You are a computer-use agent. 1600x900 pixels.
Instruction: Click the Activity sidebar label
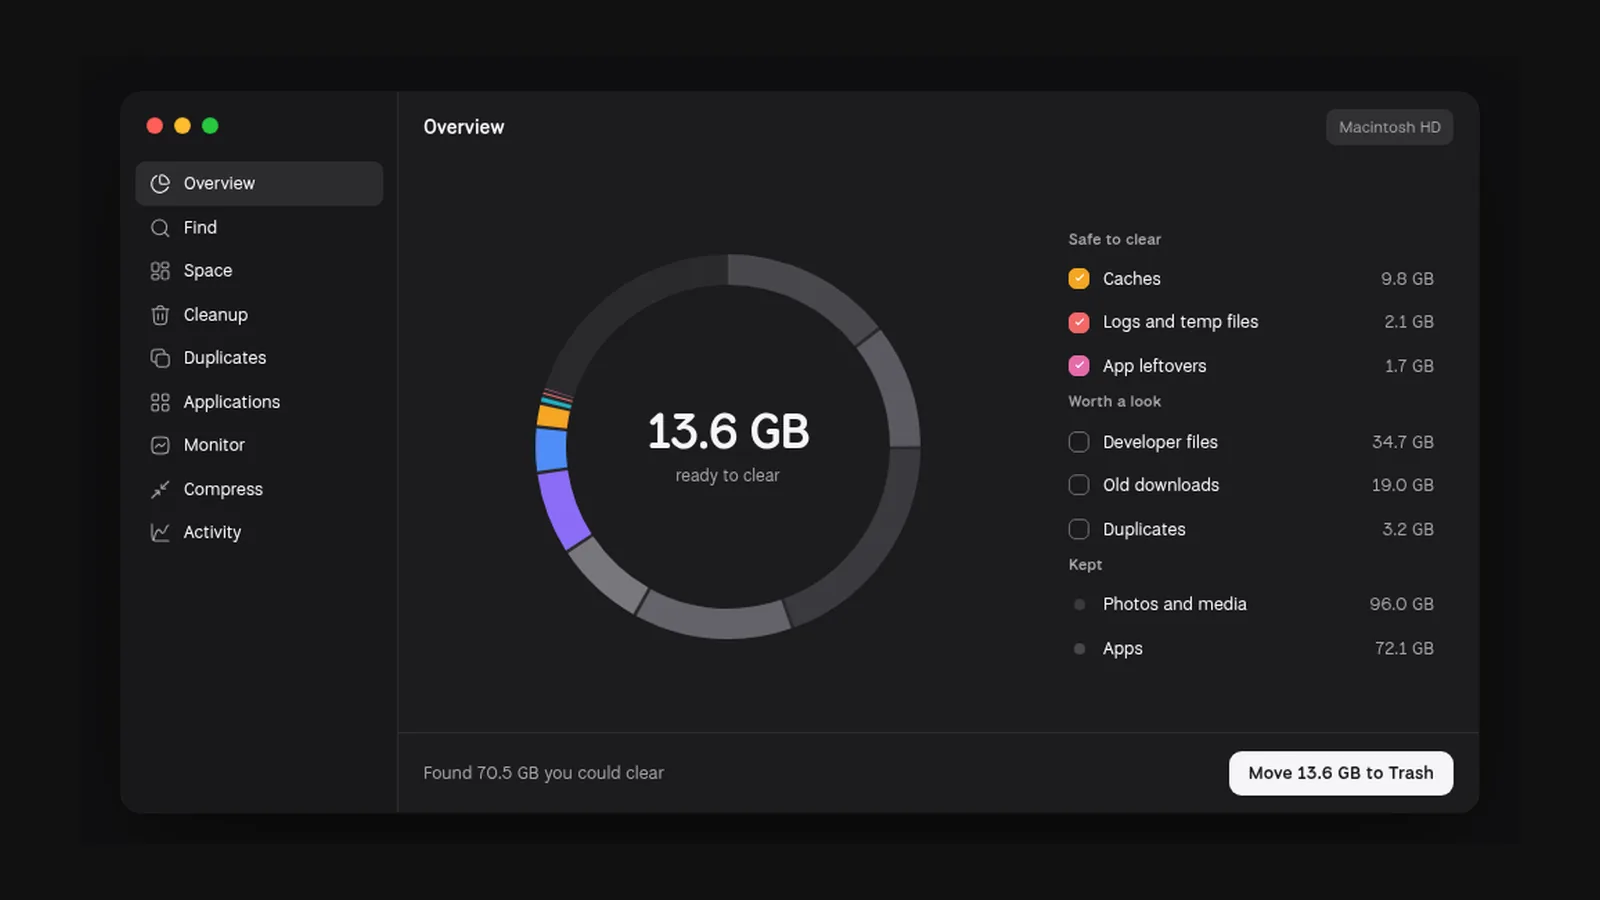coord(212,532)
